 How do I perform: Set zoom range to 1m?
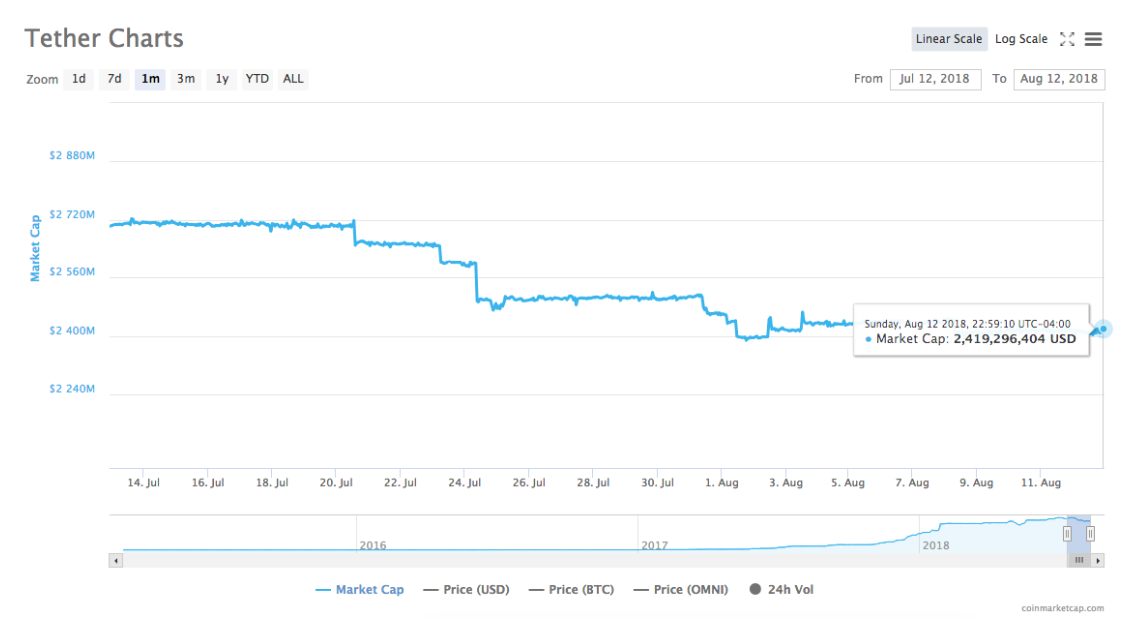pyautogui.click(x=150, y=79)
